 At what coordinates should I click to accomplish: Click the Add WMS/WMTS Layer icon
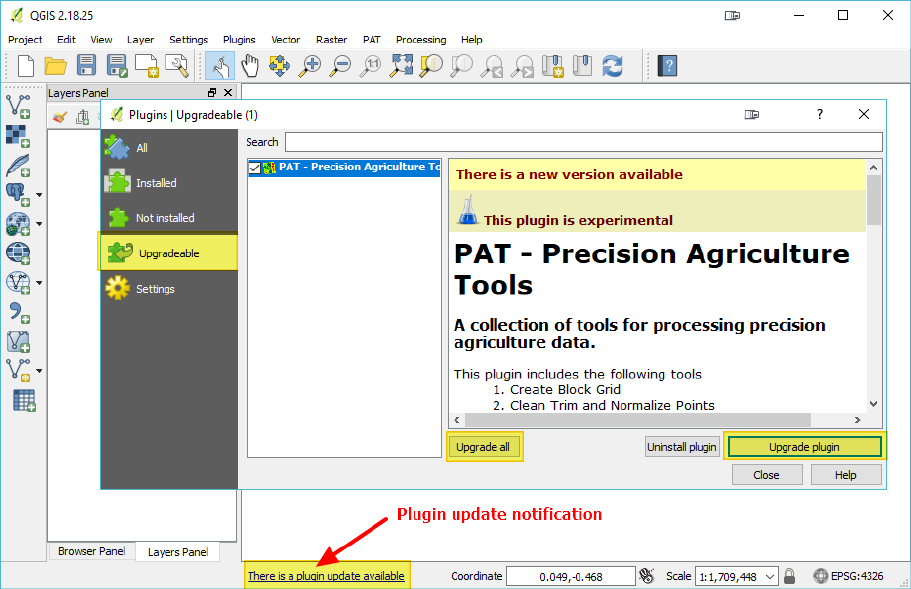click(x=18, y=224)
